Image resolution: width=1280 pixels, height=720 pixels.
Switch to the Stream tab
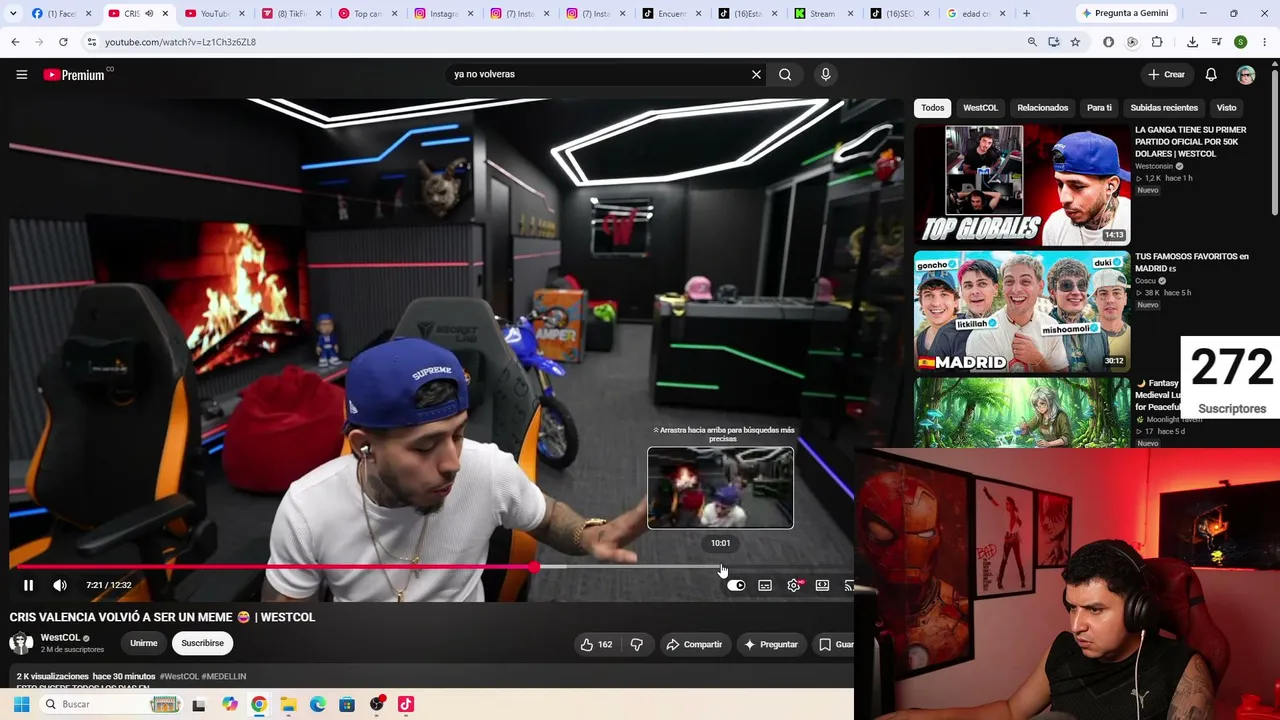tap(824, 14)
